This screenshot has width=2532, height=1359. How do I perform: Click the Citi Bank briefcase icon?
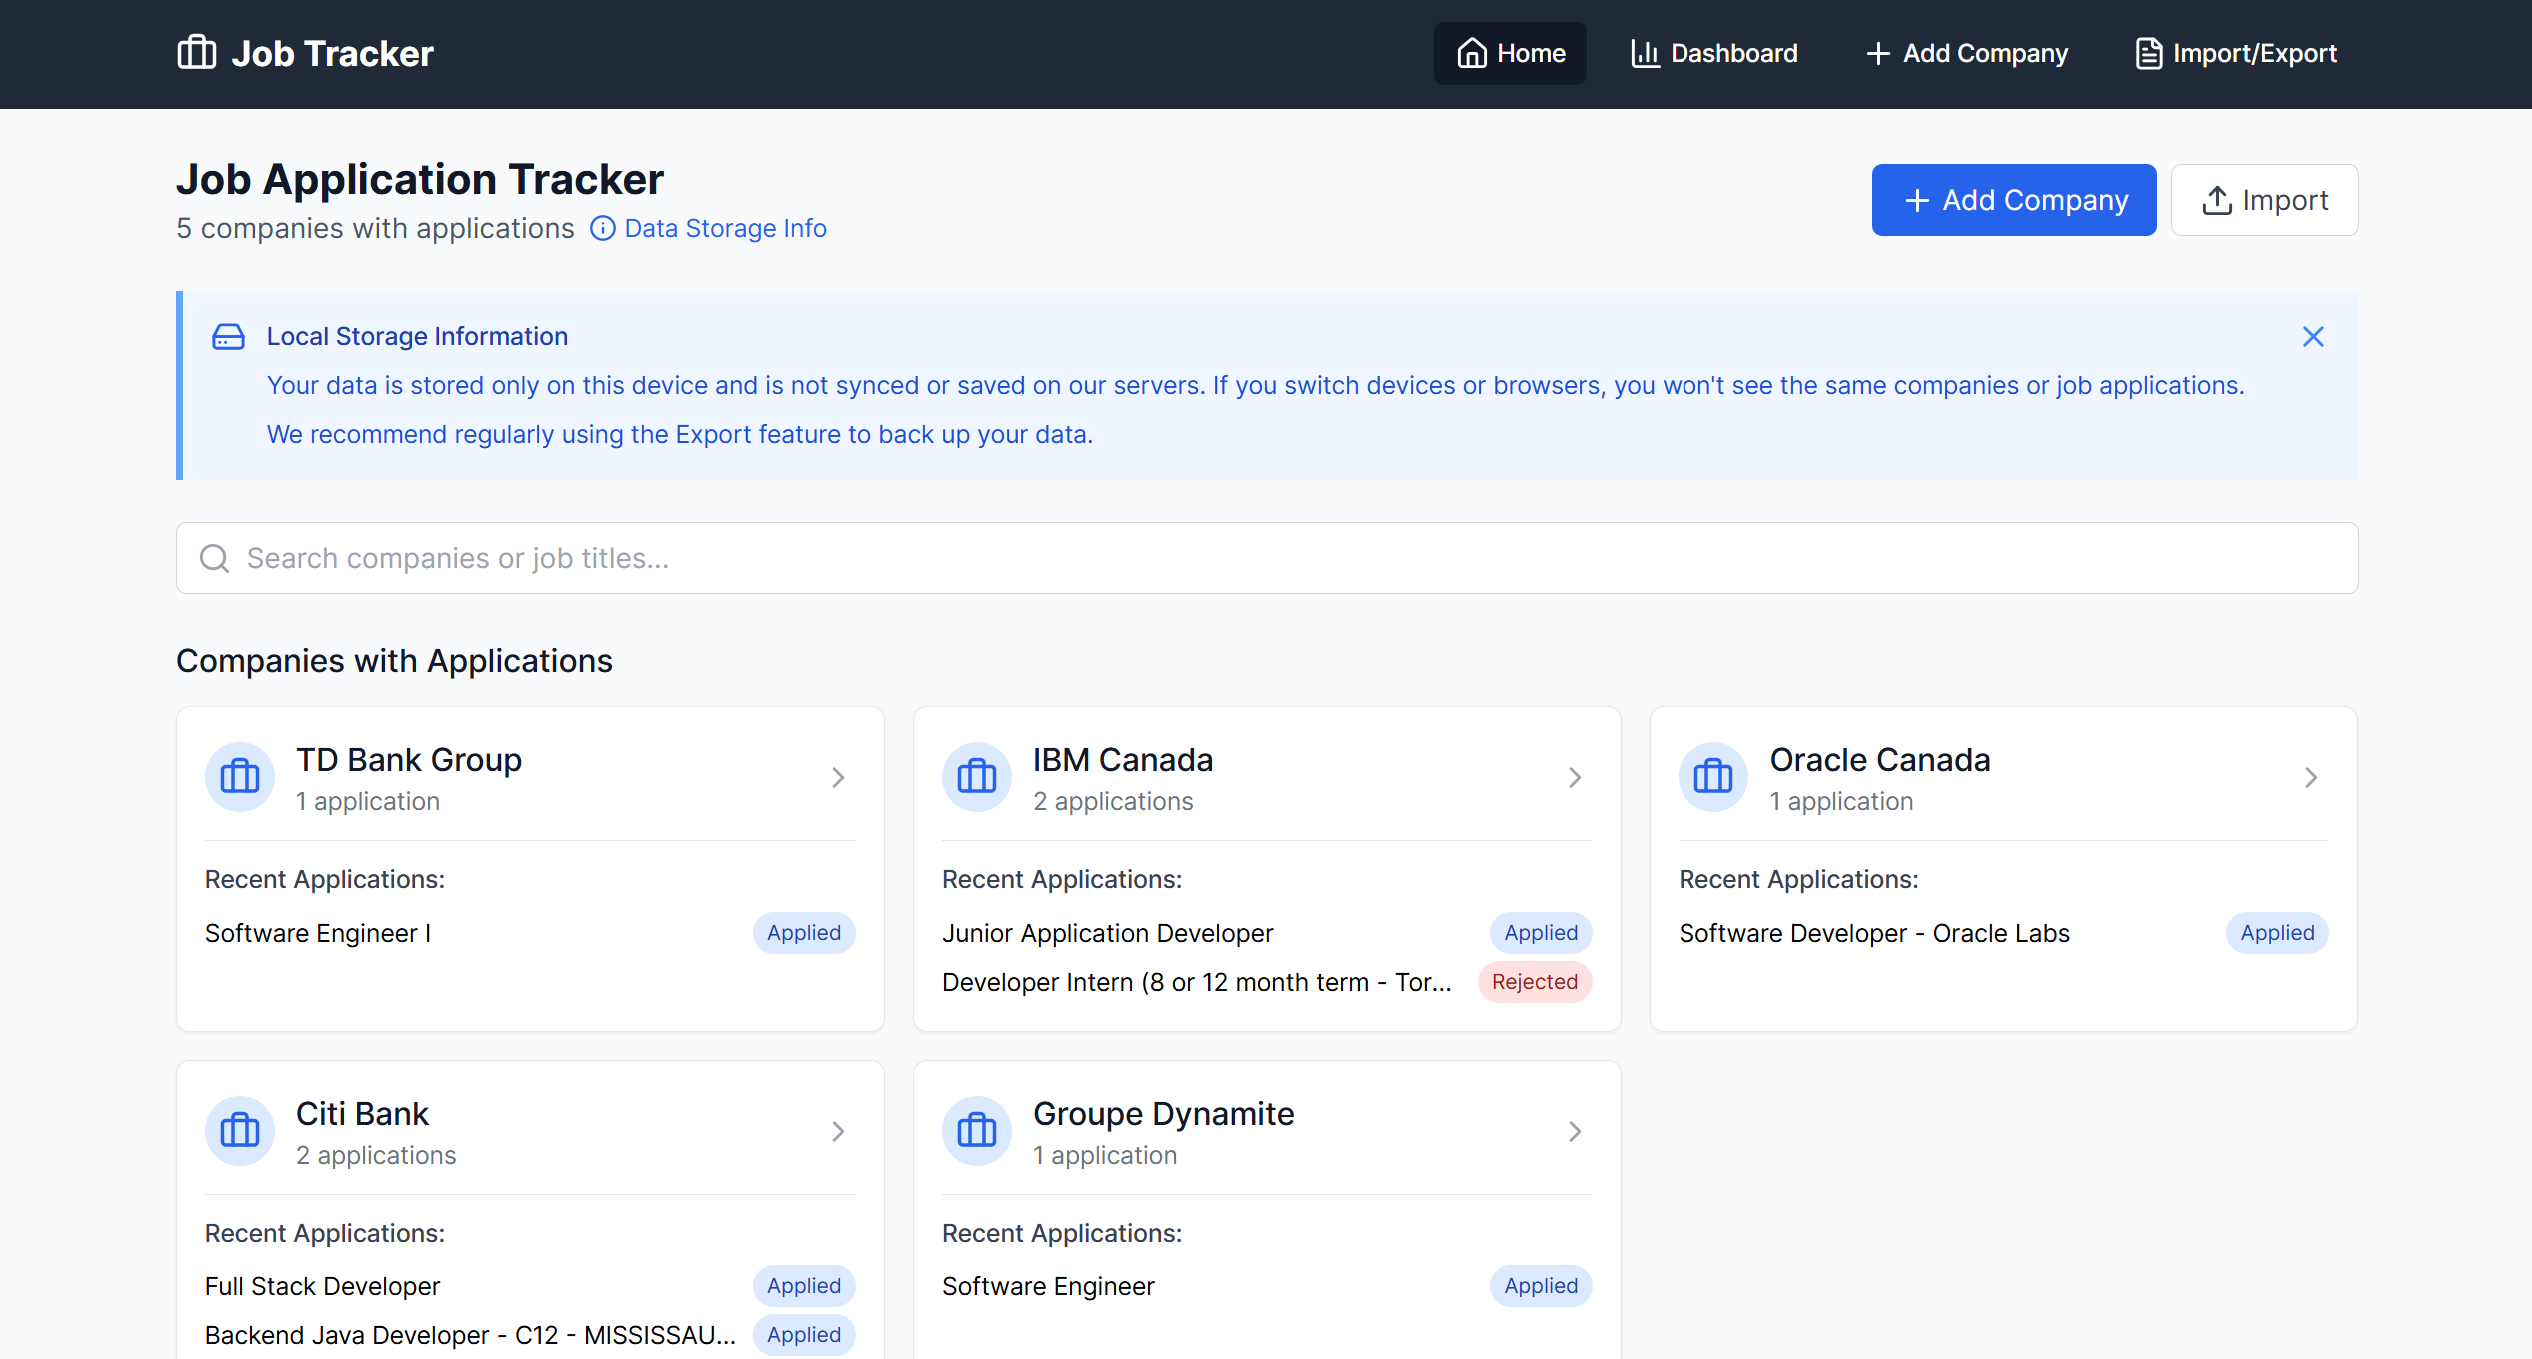pyautogui.click(x=240, y=1131)
